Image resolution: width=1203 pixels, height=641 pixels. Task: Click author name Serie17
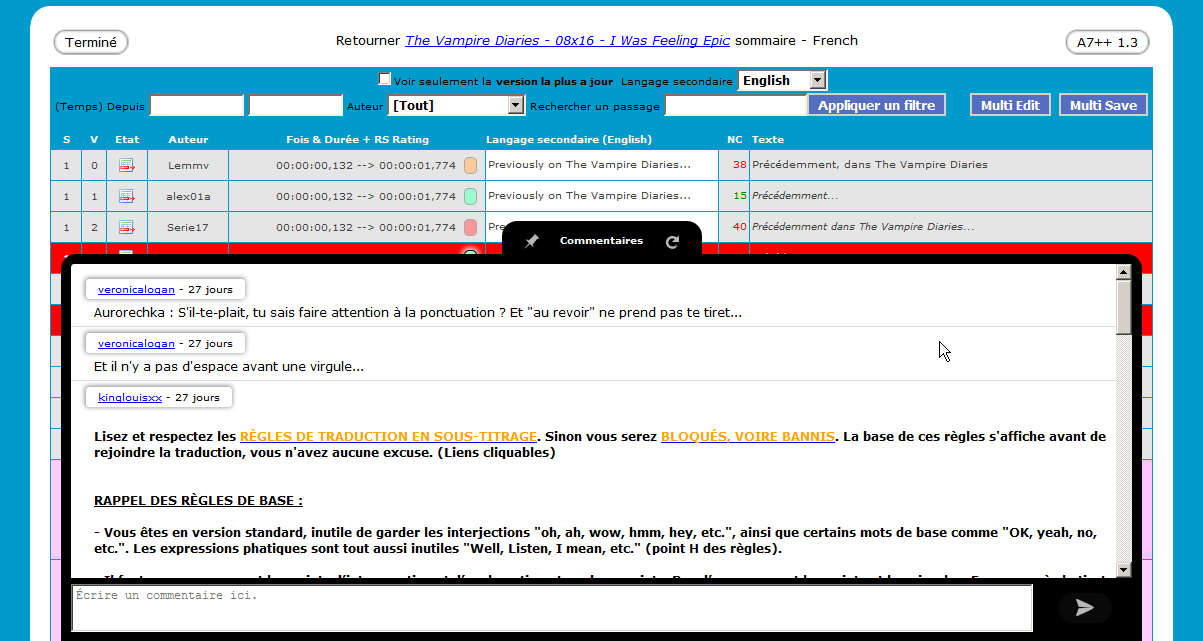[x=188, y=227]
